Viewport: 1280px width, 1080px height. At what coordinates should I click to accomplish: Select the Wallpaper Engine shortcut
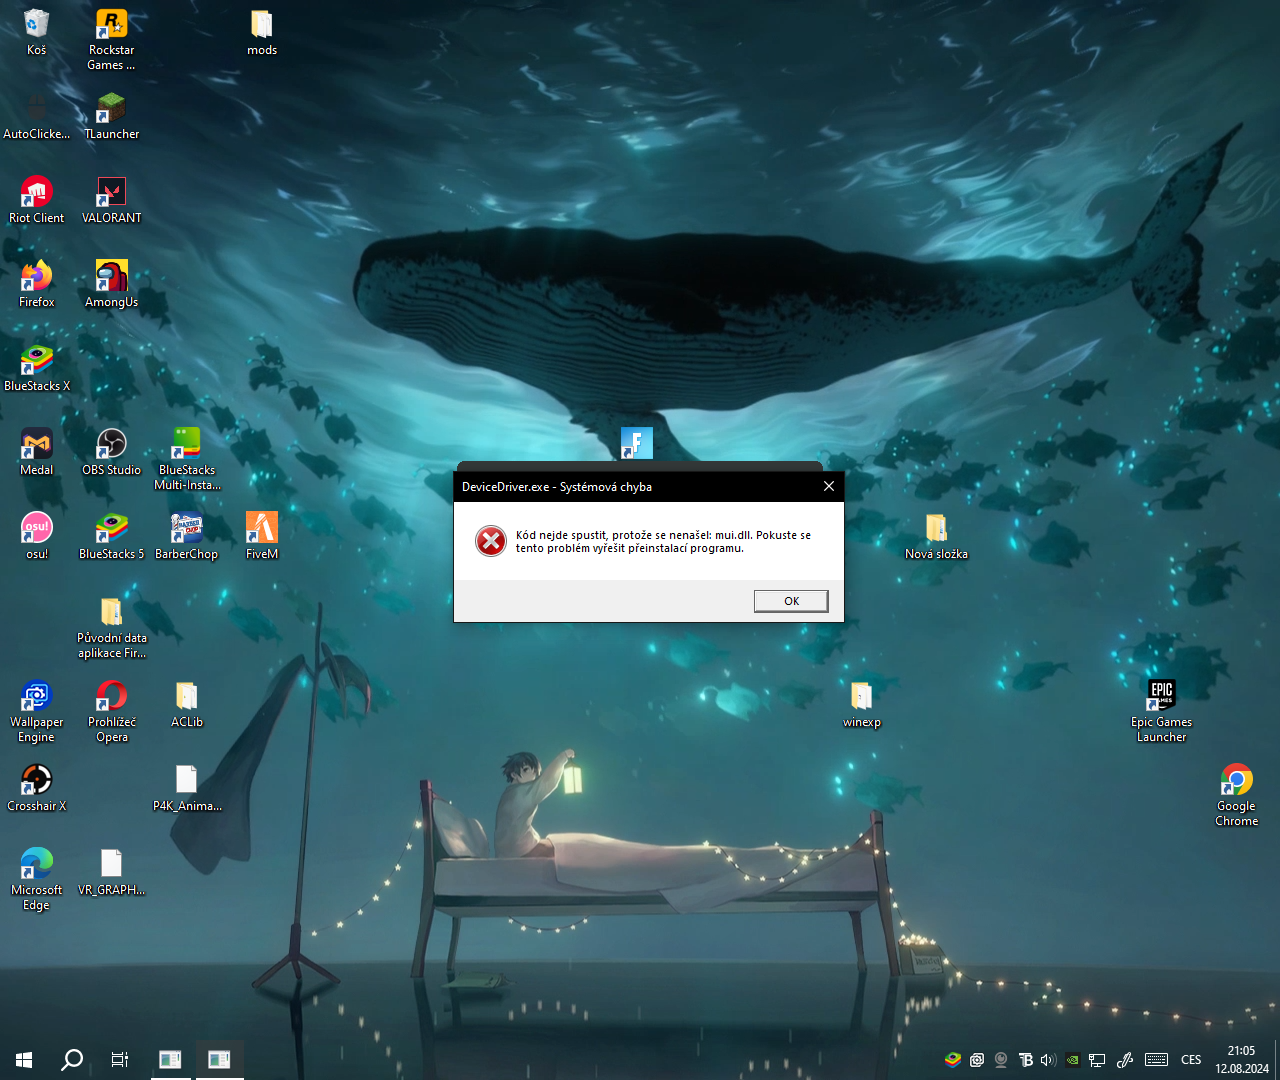[37, 712]
